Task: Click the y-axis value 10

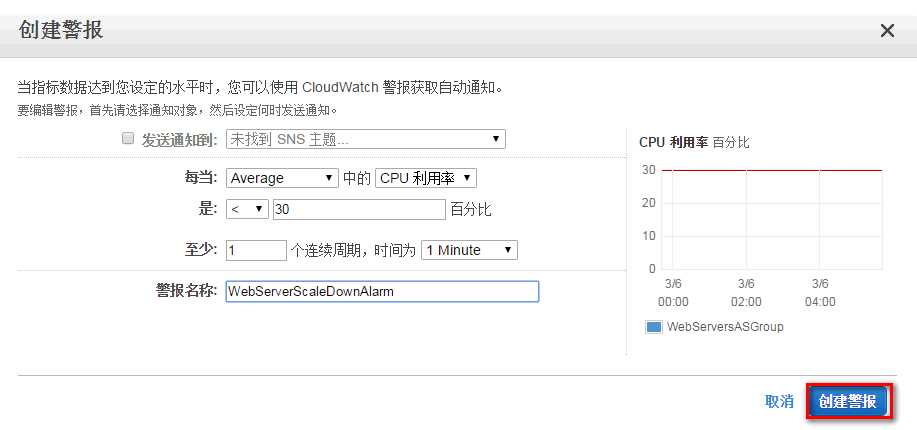Action: pos(649,236)
